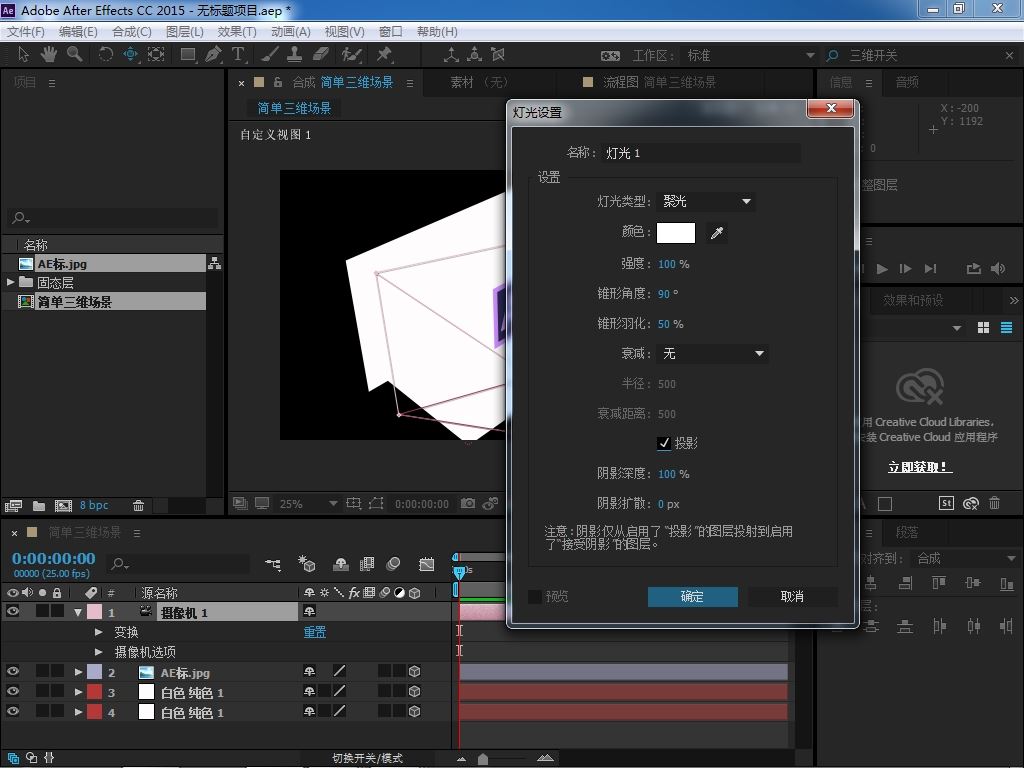Viewport: 1024px width, 768px height.
Task: Select the Puppet Pin tool
Action: 384,54
